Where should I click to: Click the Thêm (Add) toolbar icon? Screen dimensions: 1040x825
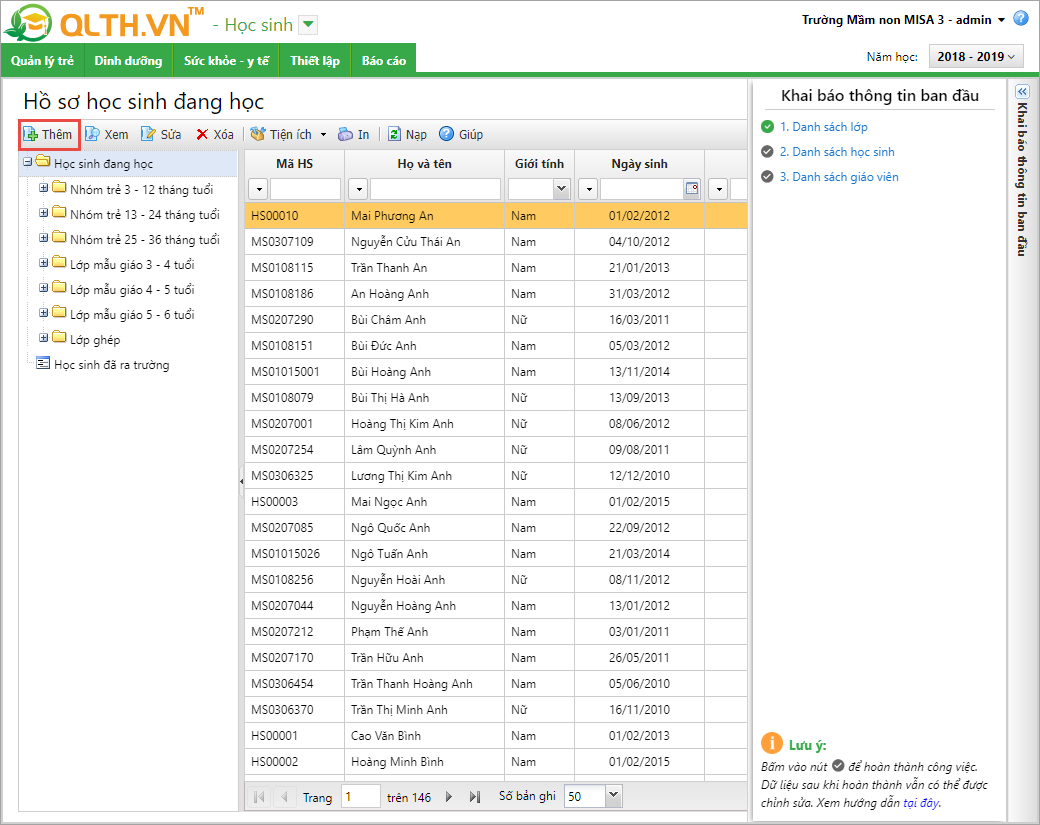31,134
